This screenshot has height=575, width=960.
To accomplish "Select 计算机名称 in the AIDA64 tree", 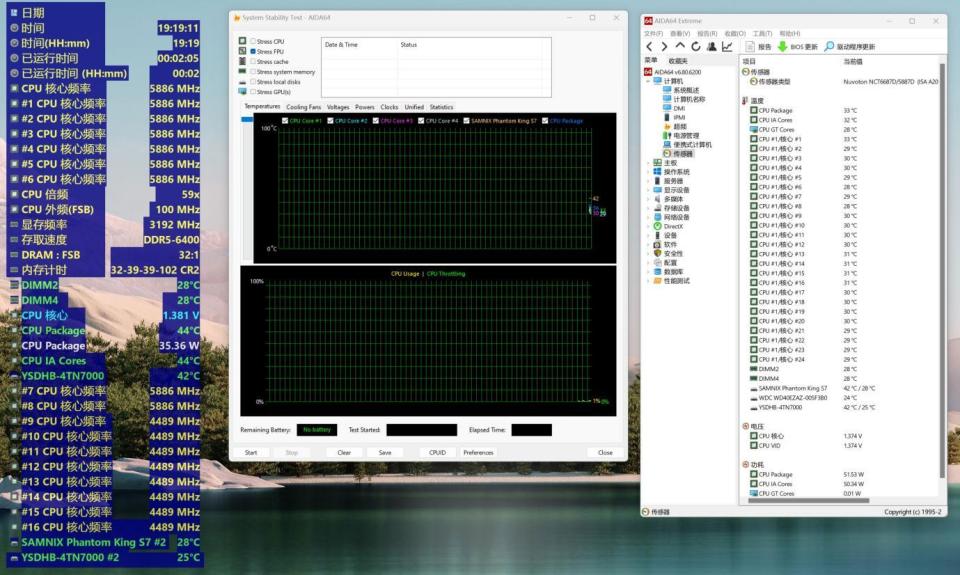I will tap(689, 99).
